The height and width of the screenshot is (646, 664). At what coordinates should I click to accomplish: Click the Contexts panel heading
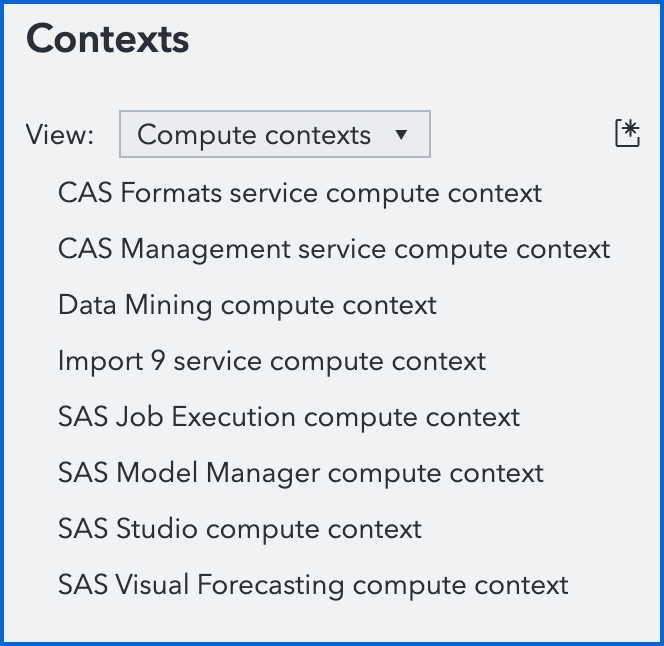pos(107,39)
